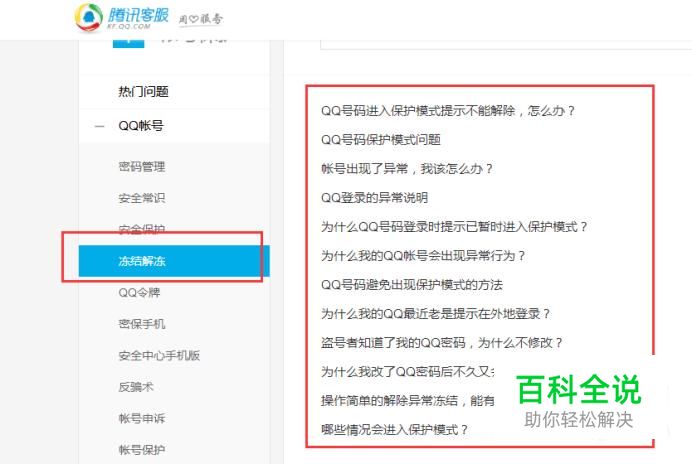Collapse the QQ帐号 section with the minus sign
Screen dimensions: 692x464
pos(100,126)
